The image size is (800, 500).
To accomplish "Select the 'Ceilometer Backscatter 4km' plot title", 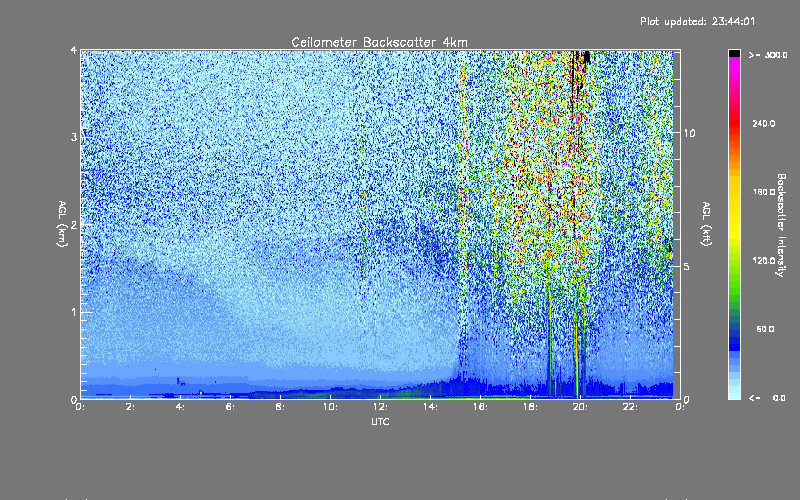I will (379, 42).
